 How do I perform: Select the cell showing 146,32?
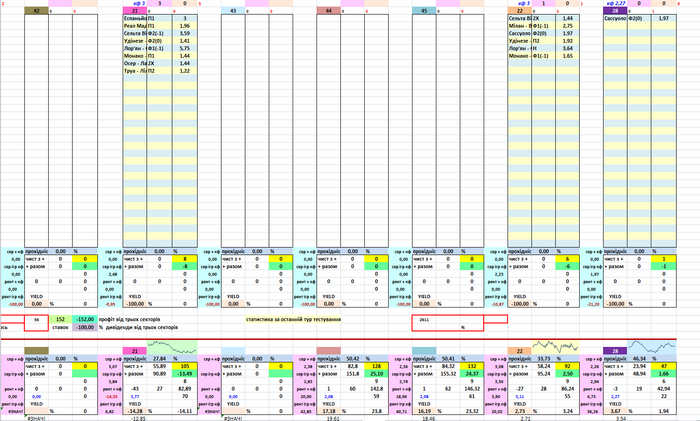coord(472,389)
